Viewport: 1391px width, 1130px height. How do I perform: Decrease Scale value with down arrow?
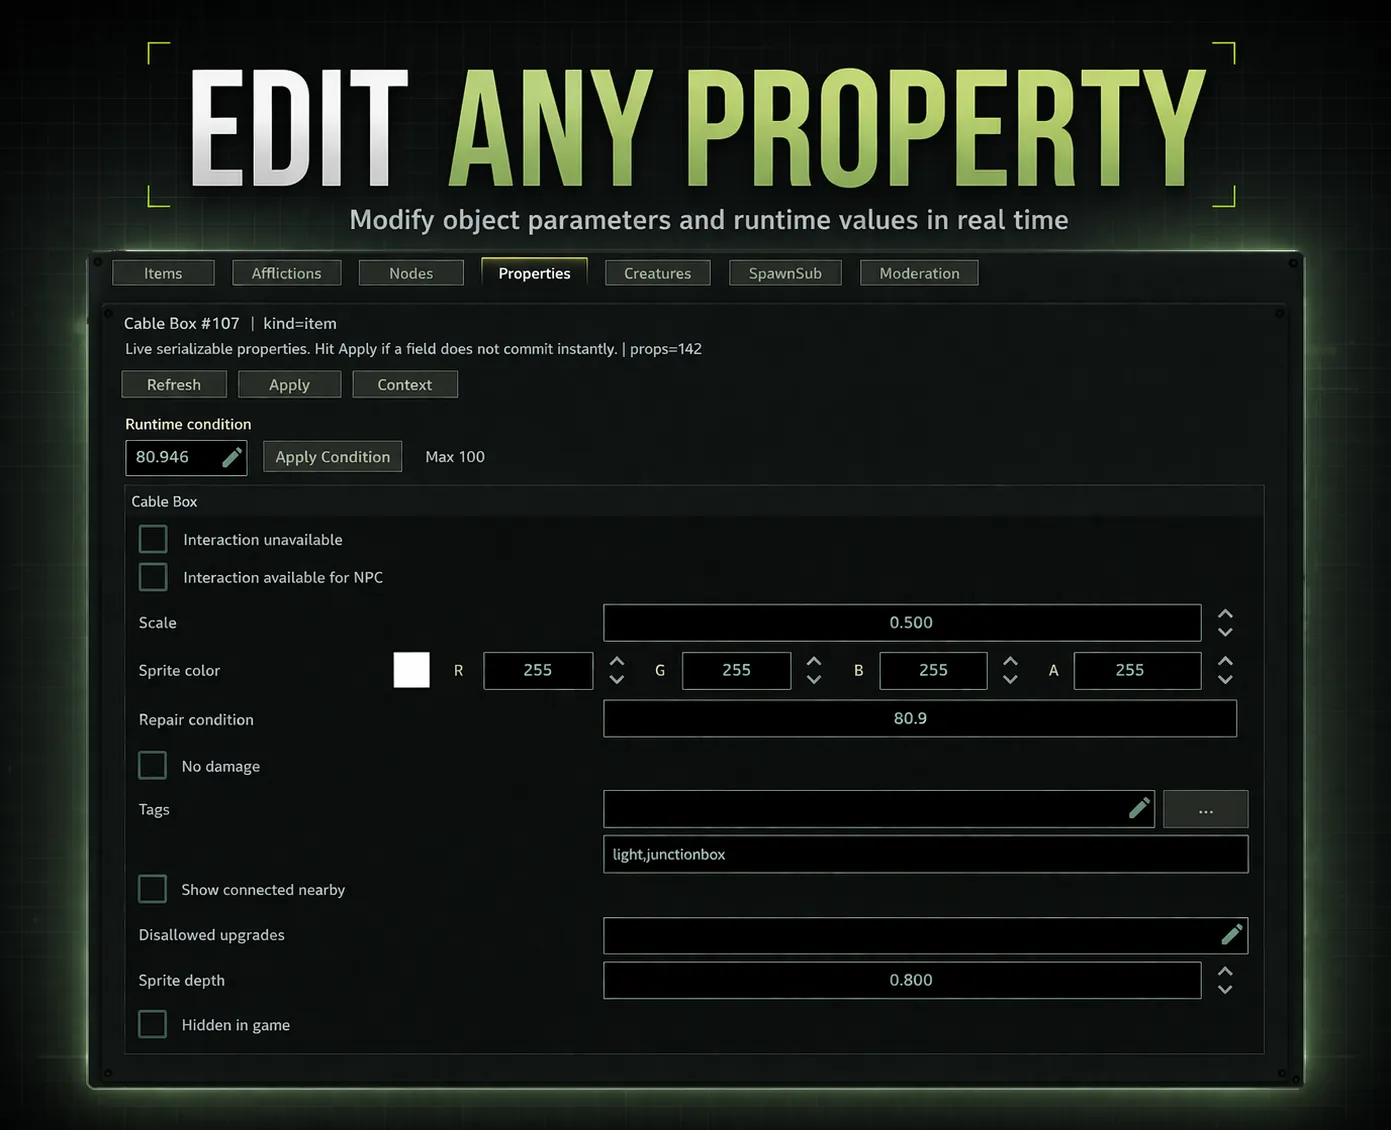click(1225, 632)
